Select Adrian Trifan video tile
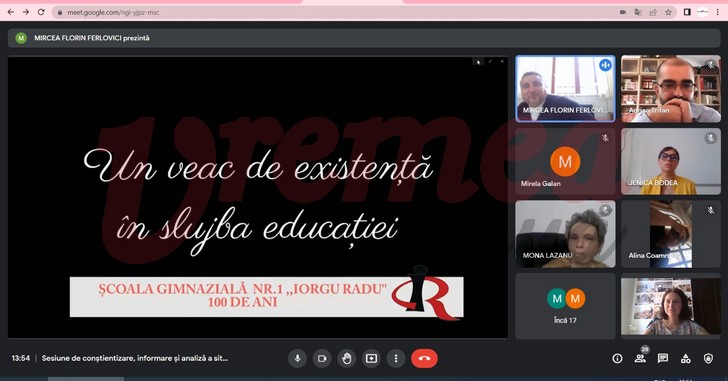 click(671, 89)
